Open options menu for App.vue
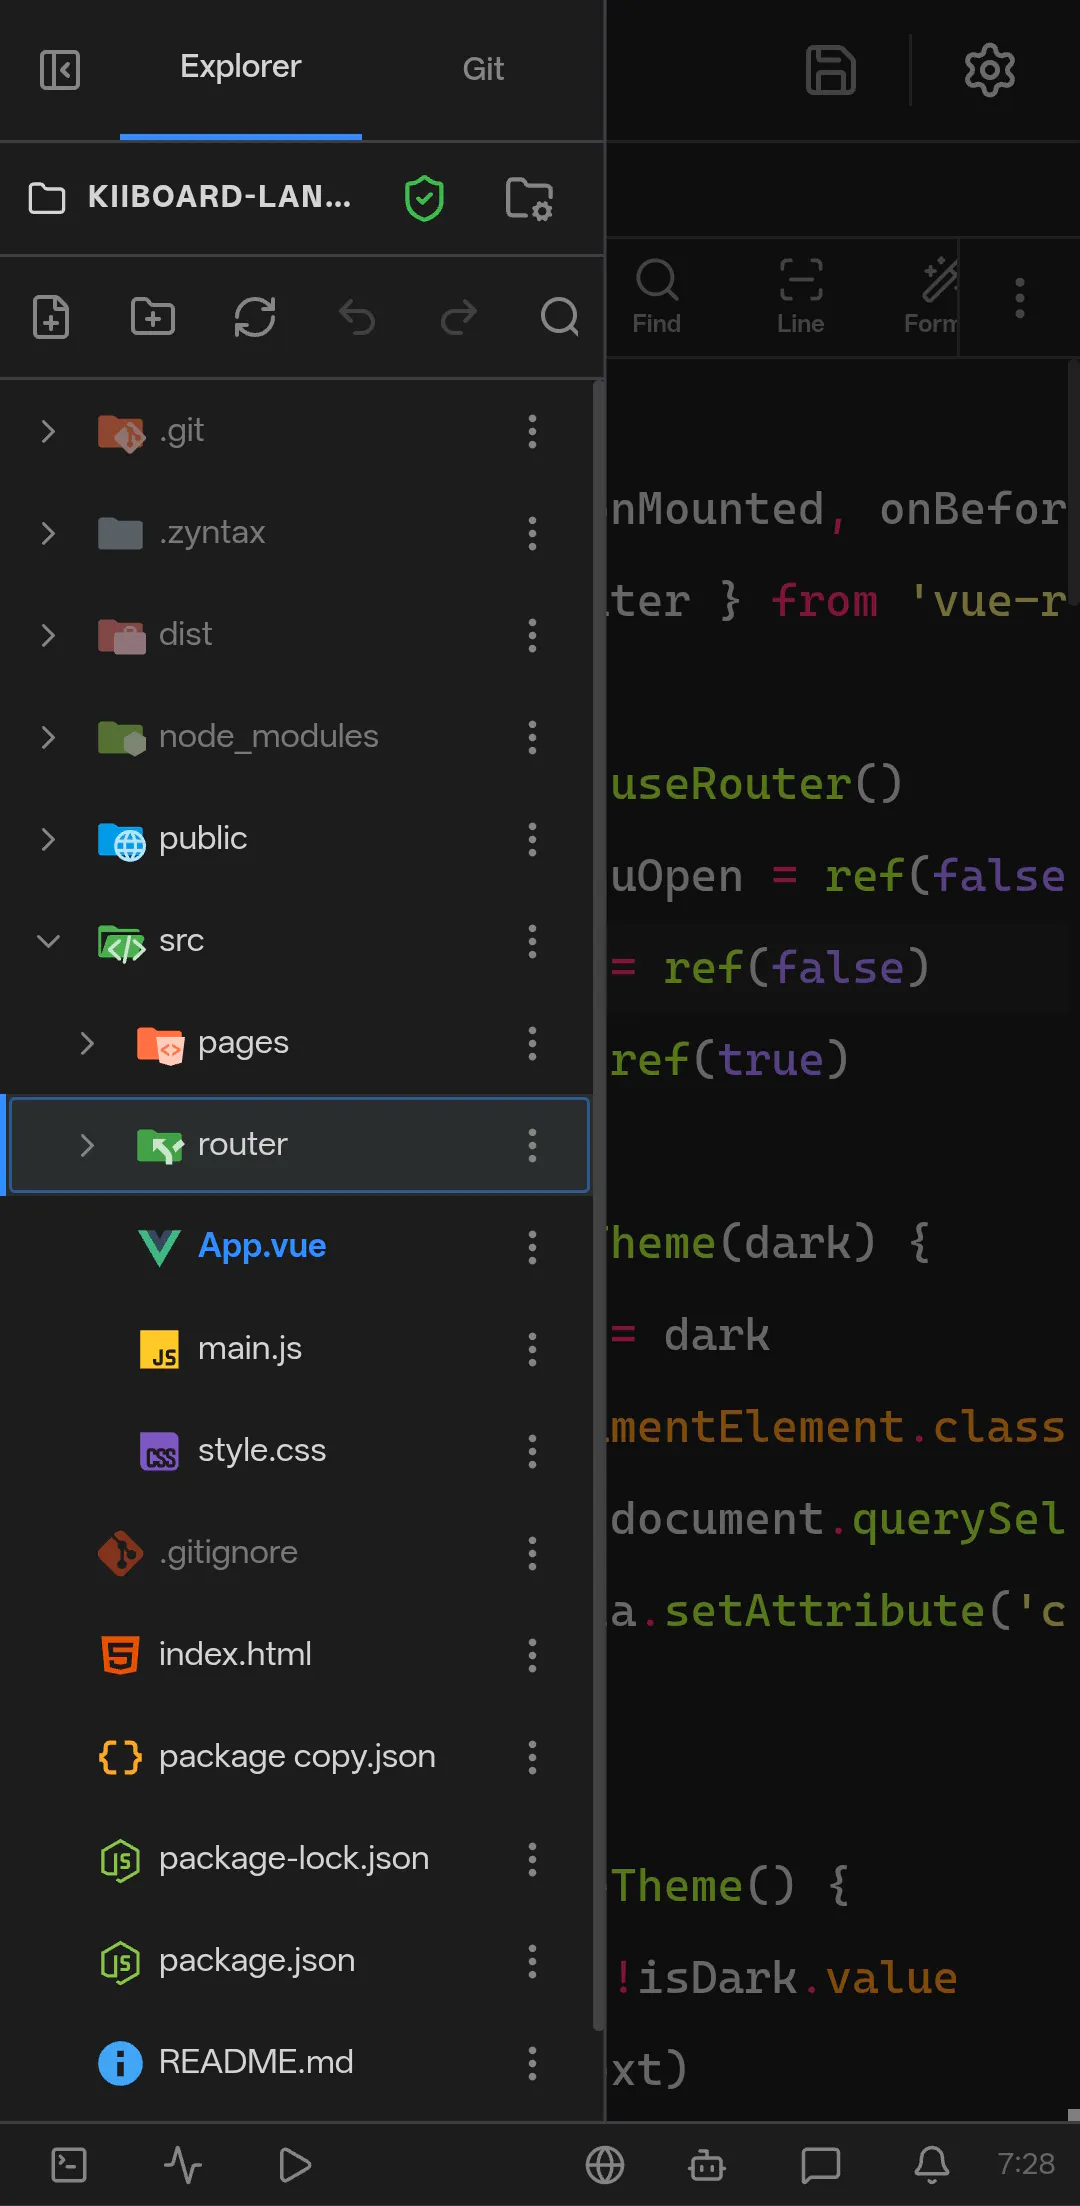The width and height of the screenshot is (1080, 2206). pyautogui.click(x=532, y=1247)
